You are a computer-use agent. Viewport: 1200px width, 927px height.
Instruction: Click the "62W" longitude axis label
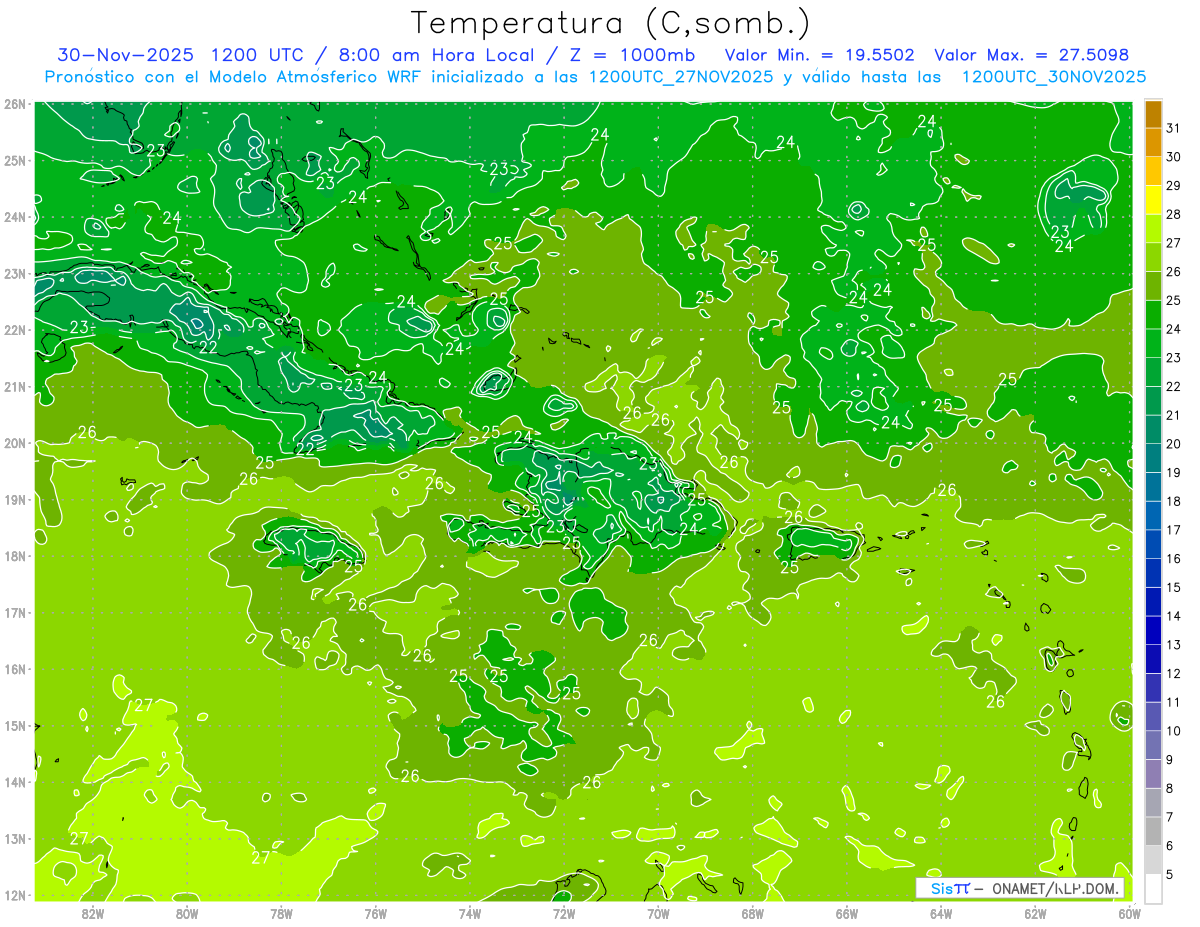pos(1035,912)
